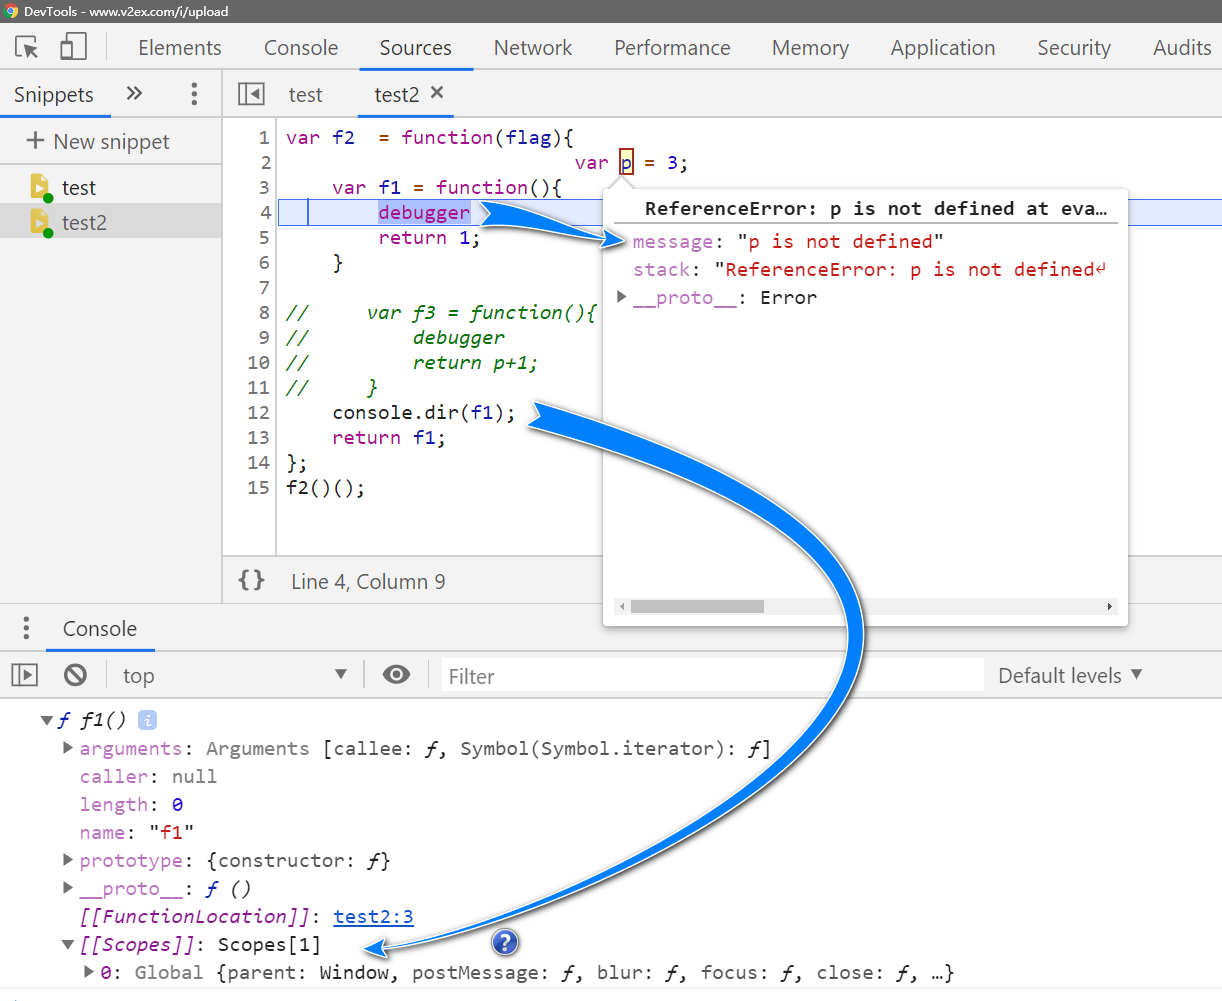Click line number 12 in the gutter
This screenshot has width=1222, height=1001.
[x=258, y=412]
